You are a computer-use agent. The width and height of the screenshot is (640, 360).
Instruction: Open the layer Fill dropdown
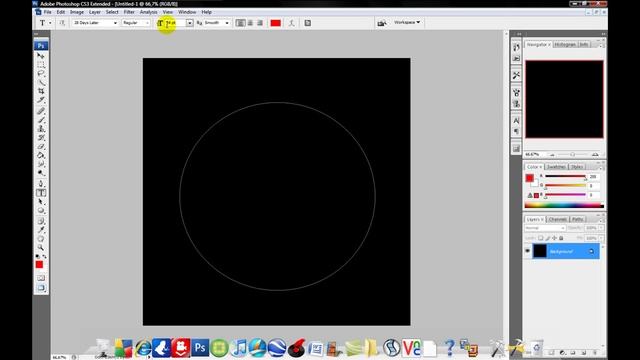pyautogui.click(x=601, y=238)
